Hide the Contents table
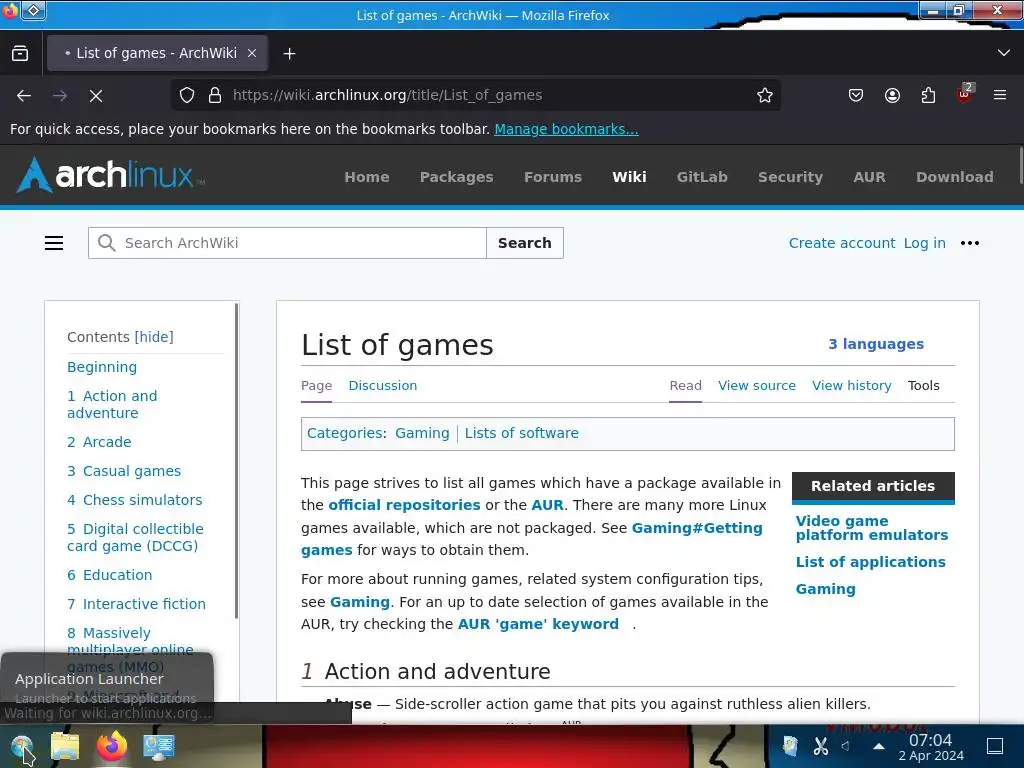1024x768 pixels. pyautogui.click(x=154, y=337)
